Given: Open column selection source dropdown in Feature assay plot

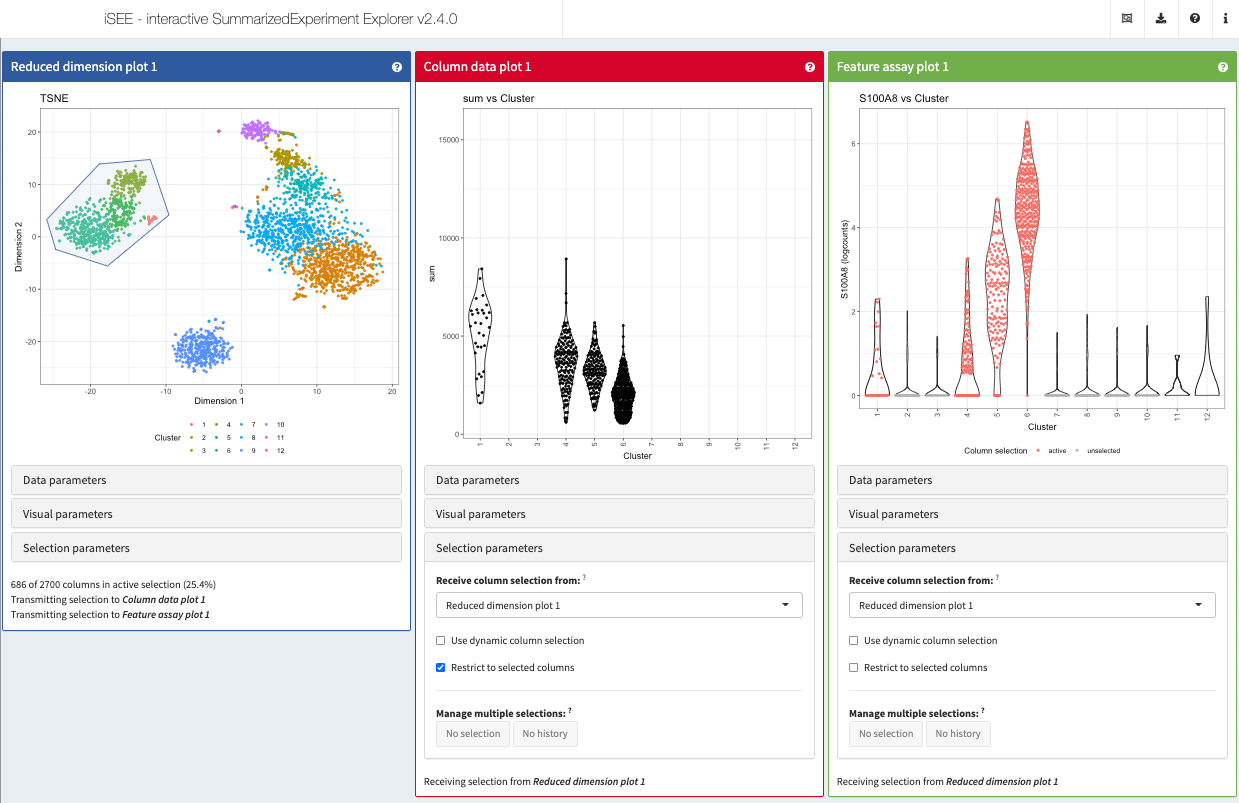Looking at the screenshot, I should click(x=1032, y=605).
